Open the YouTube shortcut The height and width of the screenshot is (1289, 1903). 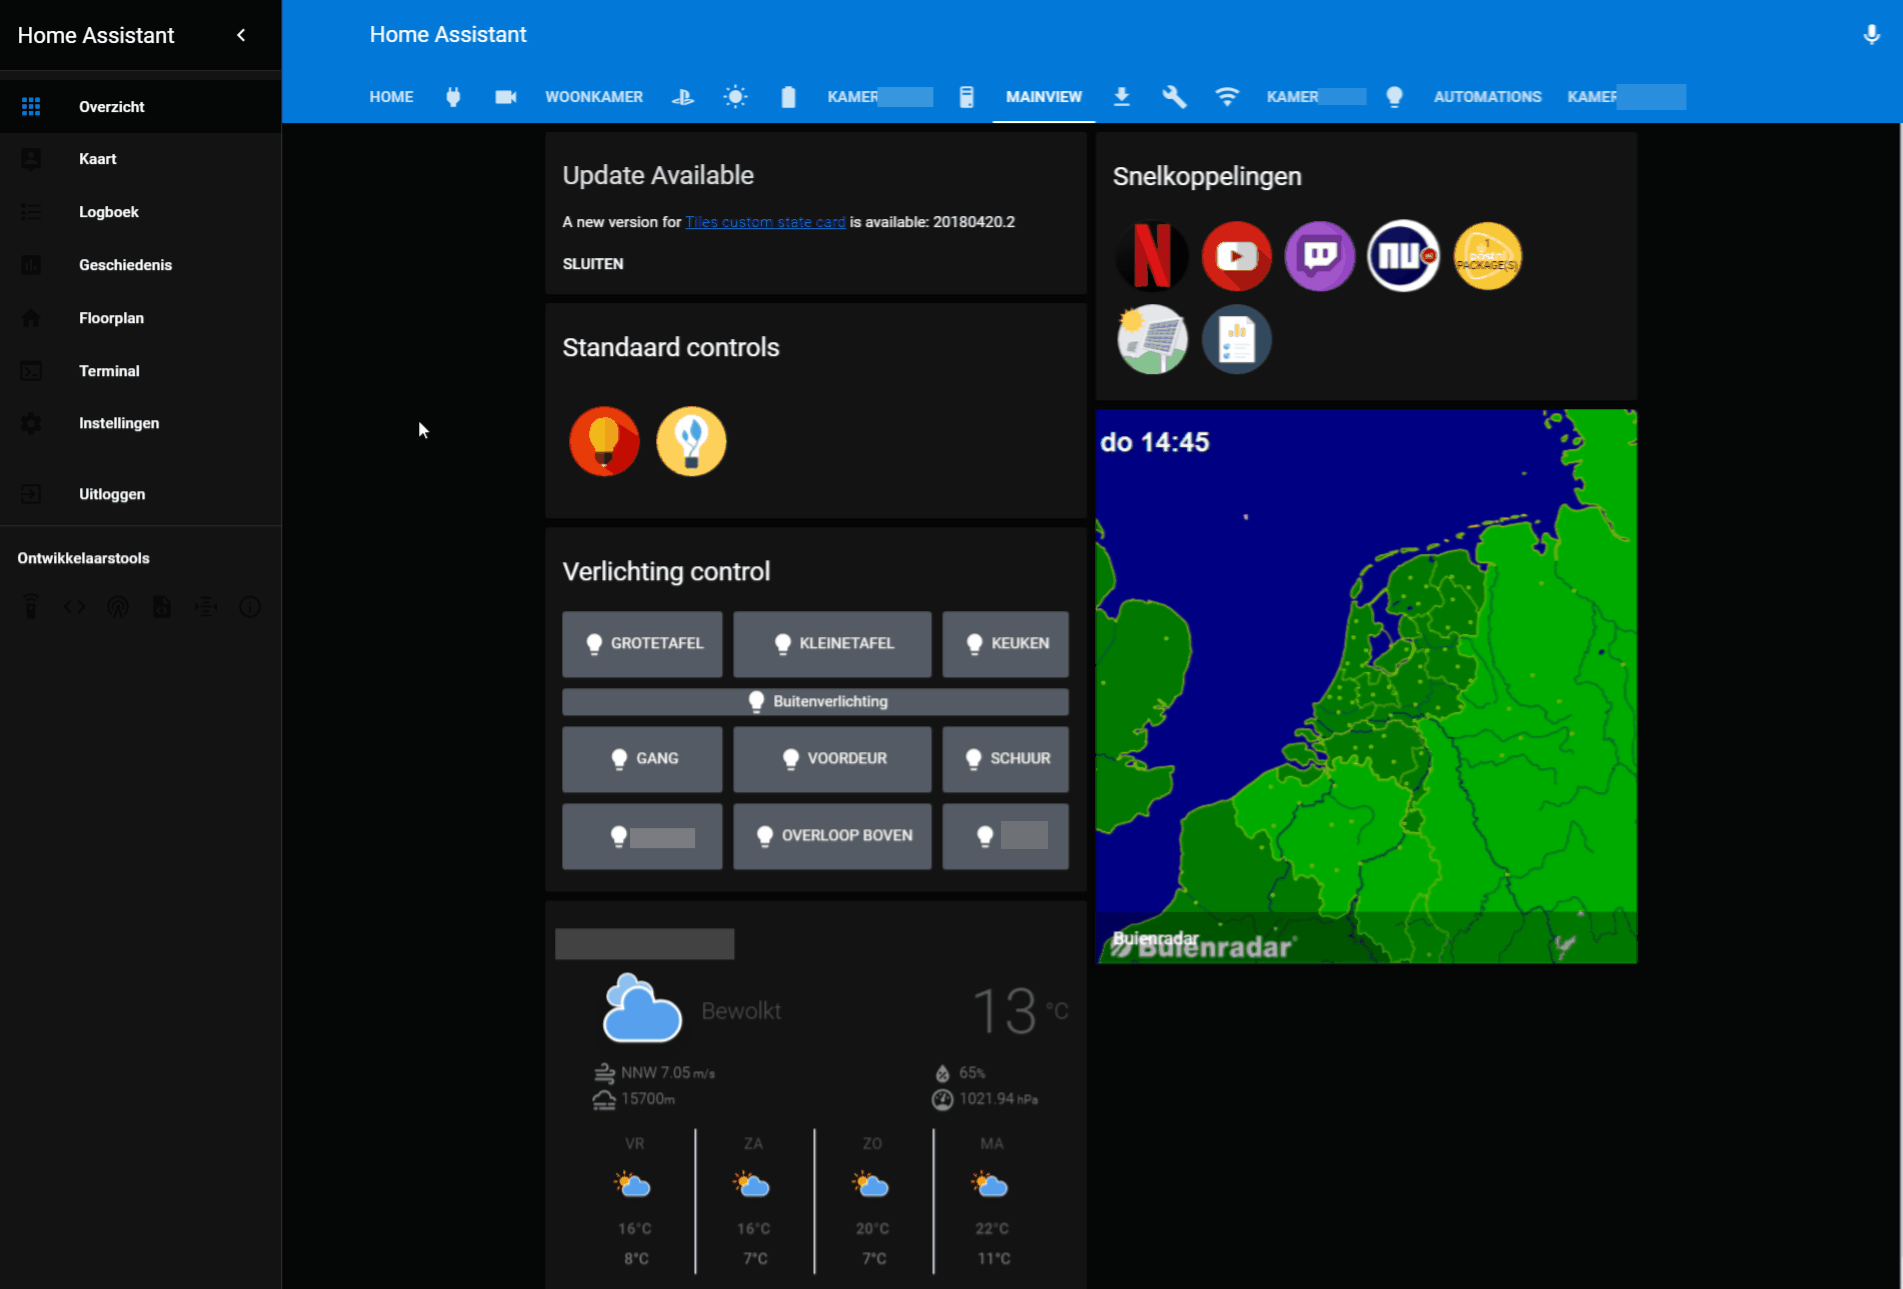tap(1236, 256)
